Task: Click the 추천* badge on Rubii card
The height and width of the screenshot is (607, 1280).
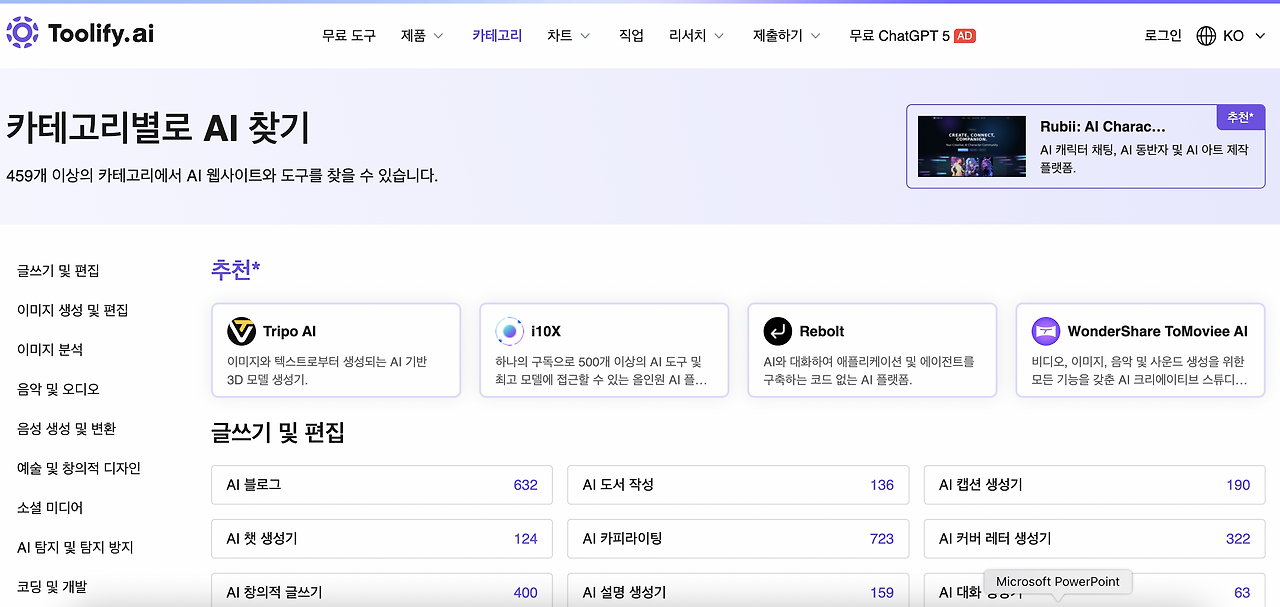Action: (x=1240, y=117)
